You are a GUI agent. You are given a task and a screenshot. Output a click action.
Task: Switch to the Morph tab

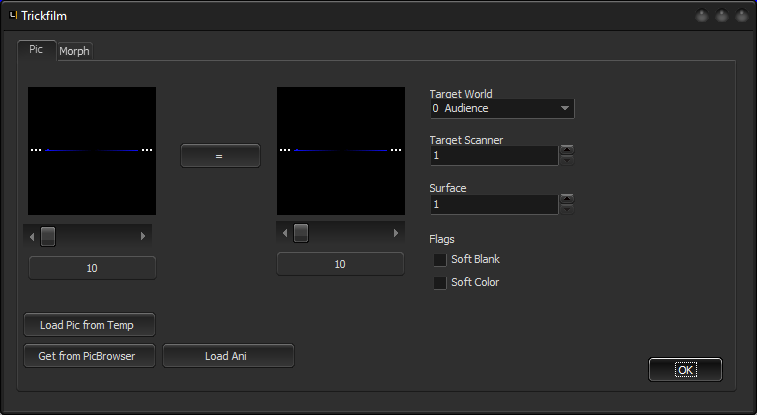[74, 51]
